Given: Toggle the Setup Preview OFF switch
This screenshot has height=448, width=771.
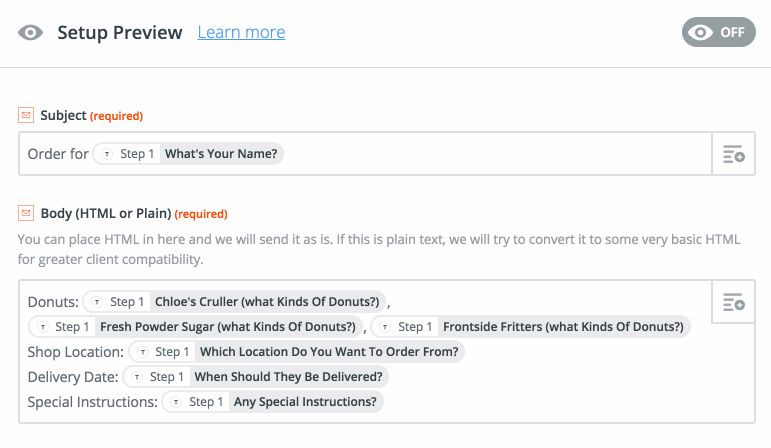Looking at the screenshot, I should [x=718, y=32].
